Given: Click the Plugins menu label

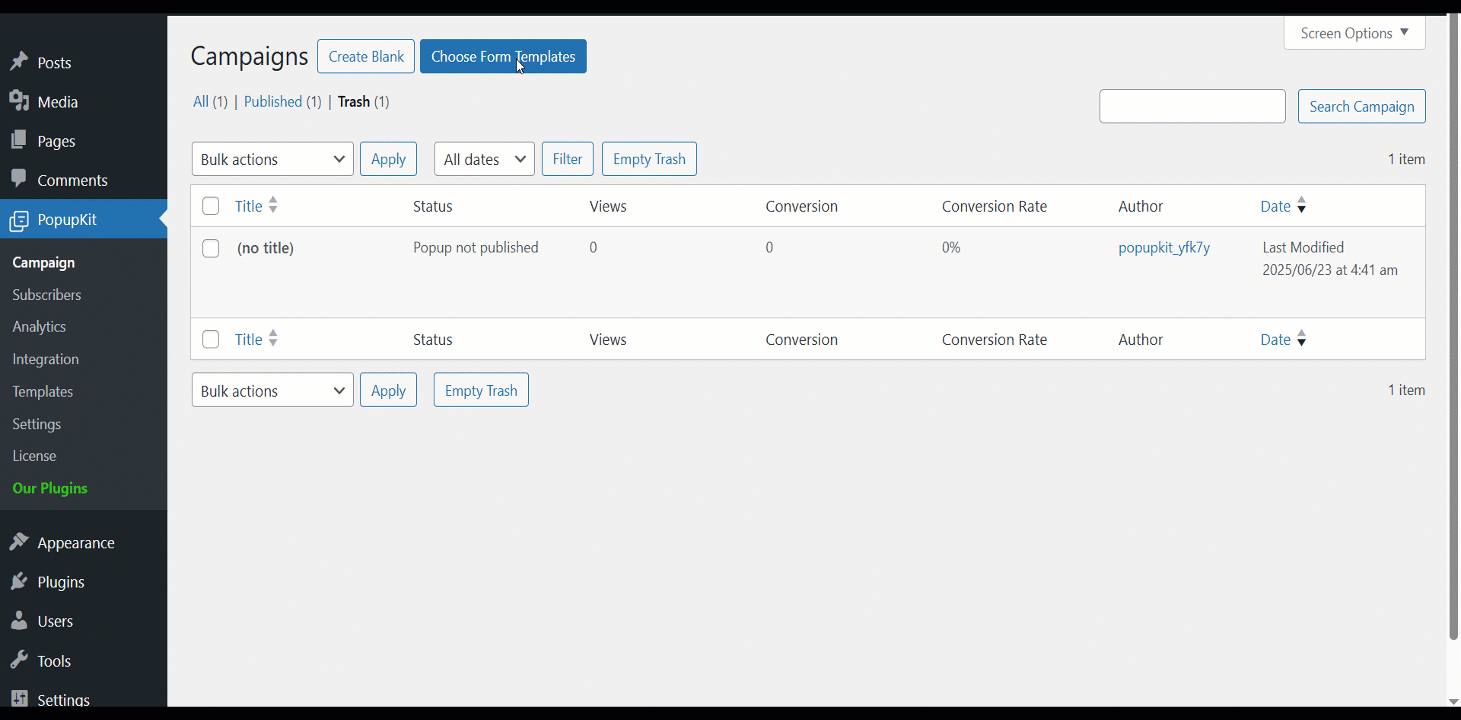Looking at the screenshot, I should 61,582.
